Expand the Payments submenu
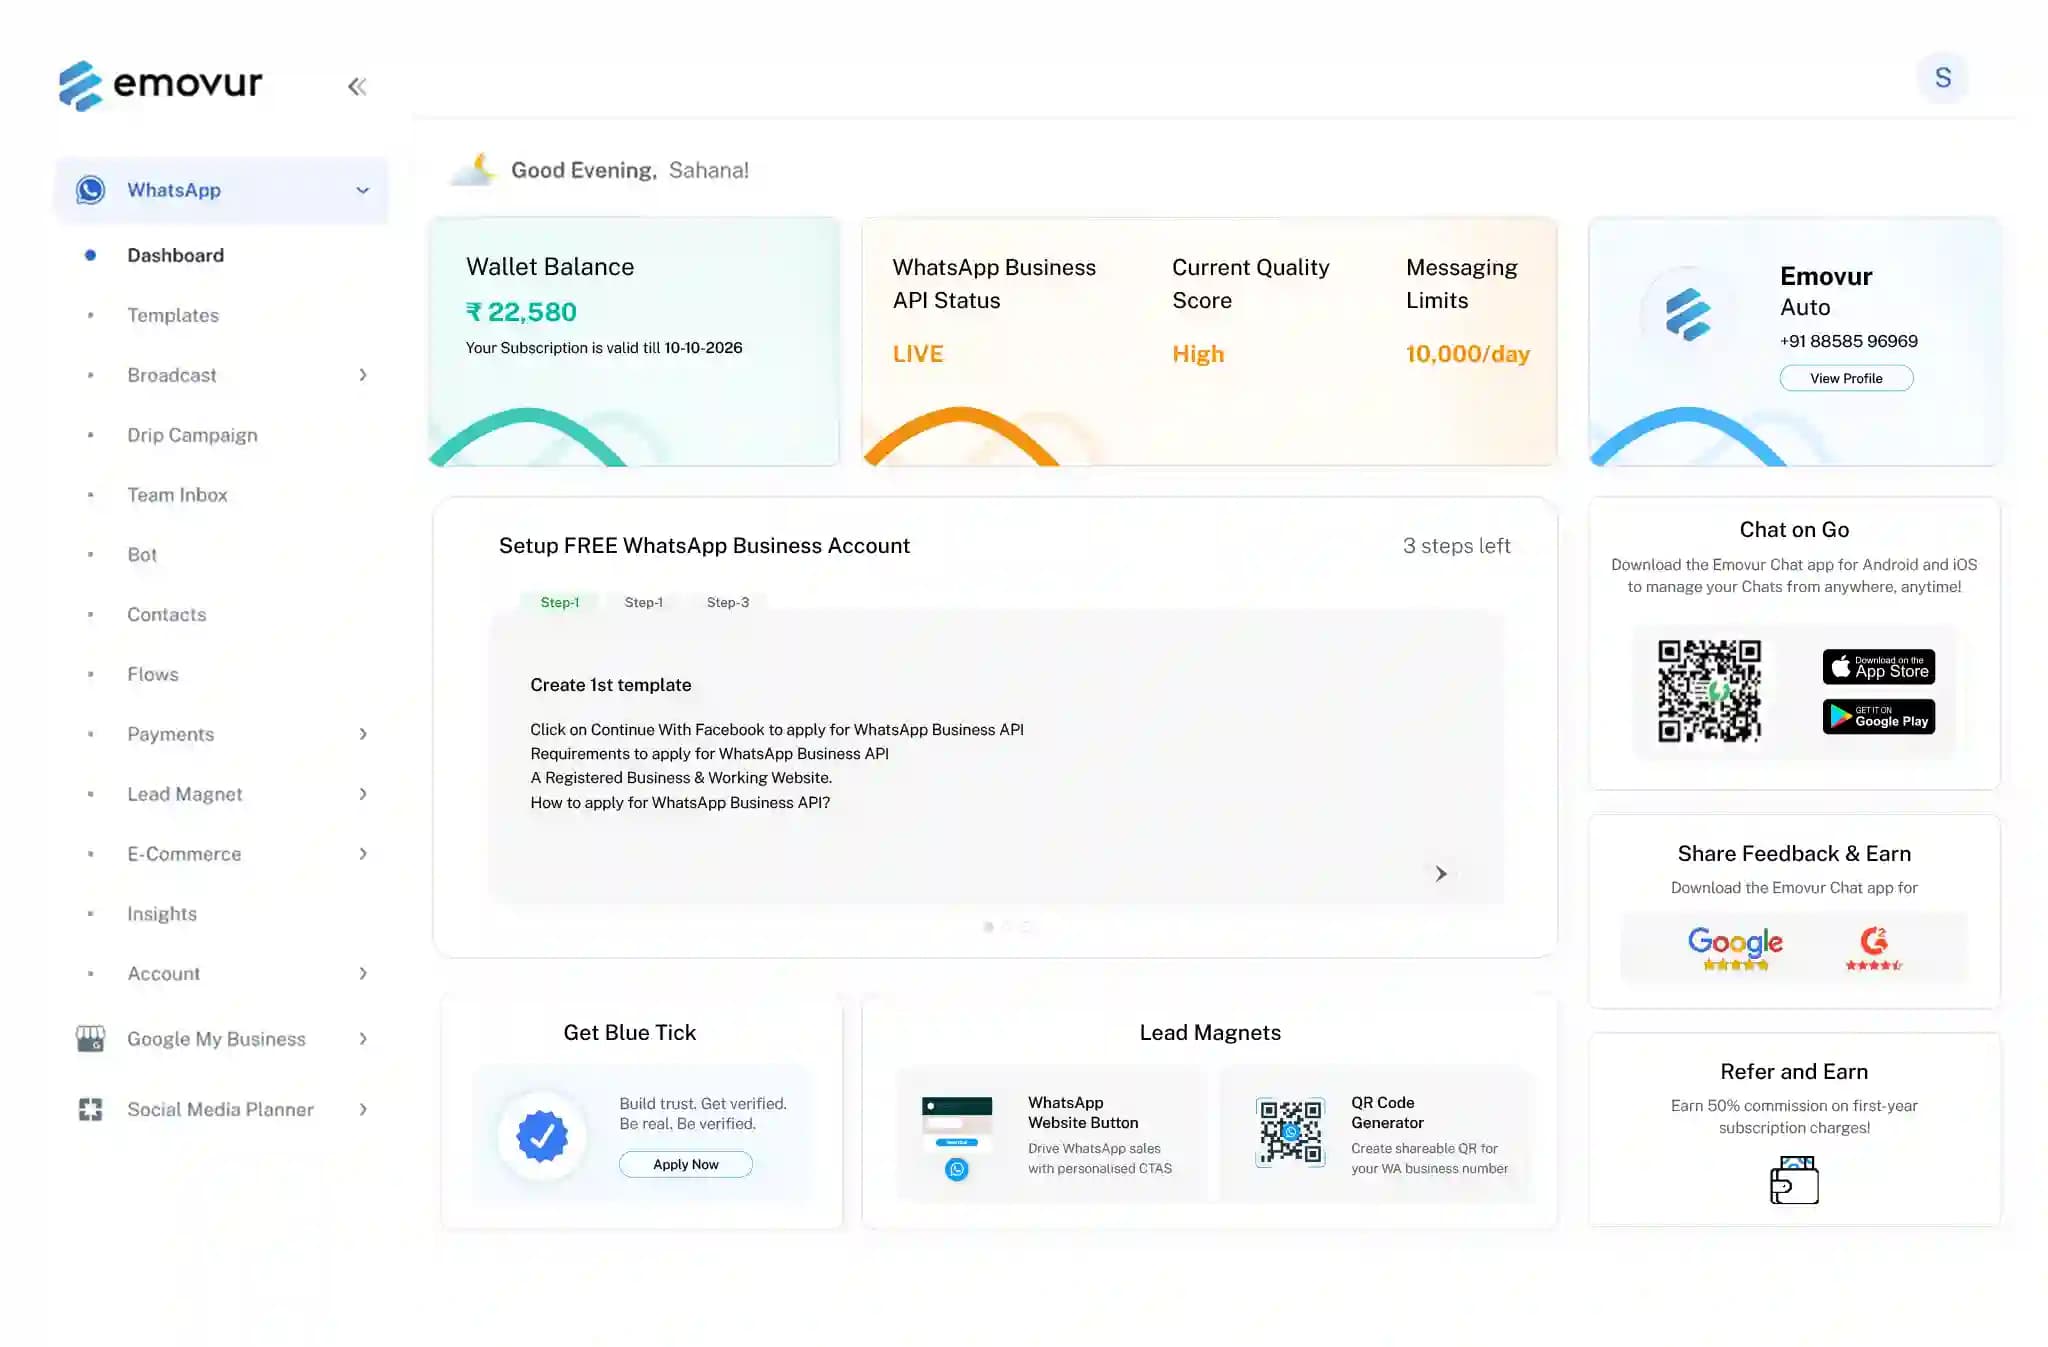Screen dimensions: 2048x1347 point(363,734)
